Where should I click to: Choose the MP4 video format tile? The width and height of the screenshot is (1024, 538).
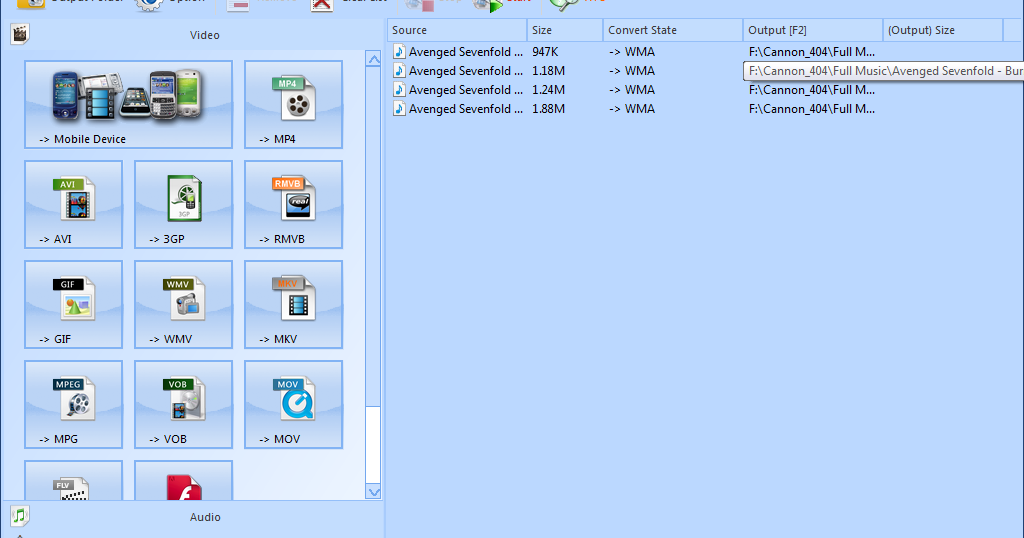[x=293, y=104]
